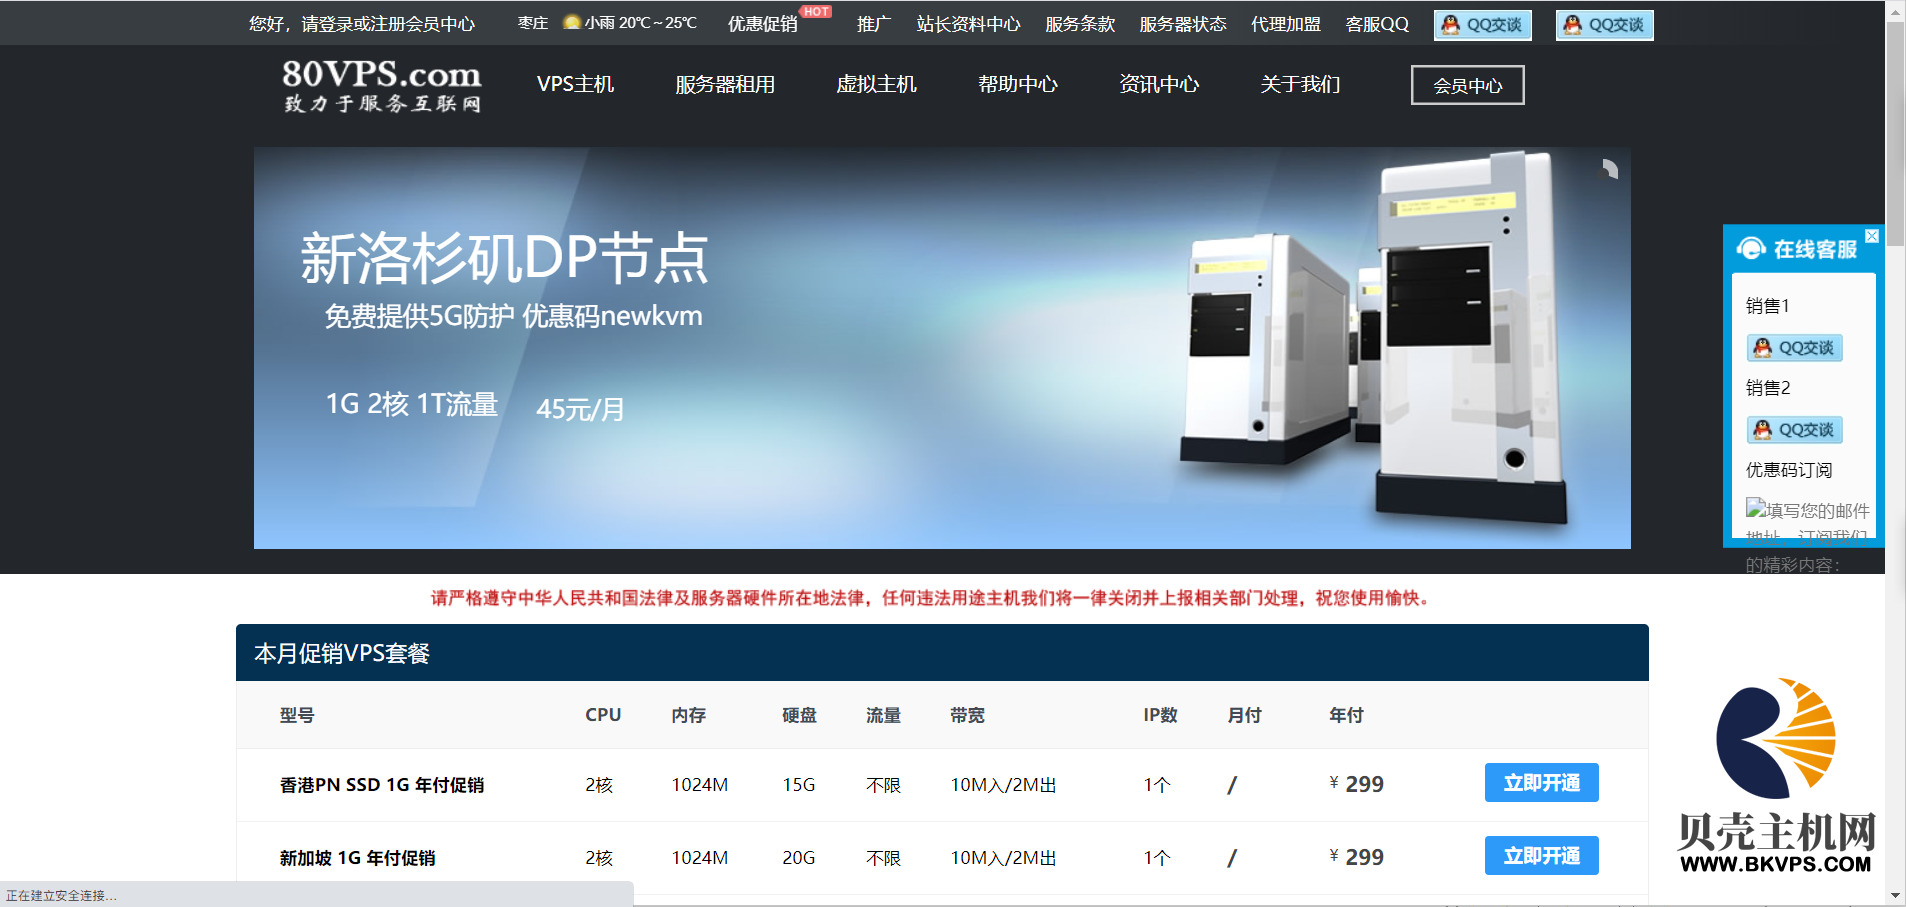The width and height of the screenshot is (1906, 907).
Task: Click the scrollbar down arrow
Action: pyautogui.click(x=1895, y=896)
